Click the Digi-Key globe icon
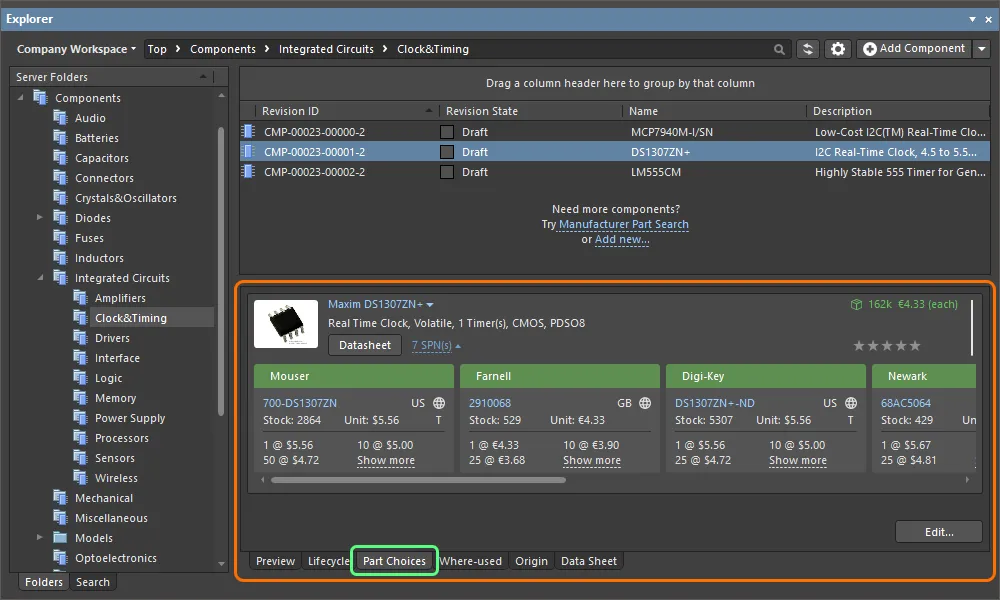 point(851,403)
